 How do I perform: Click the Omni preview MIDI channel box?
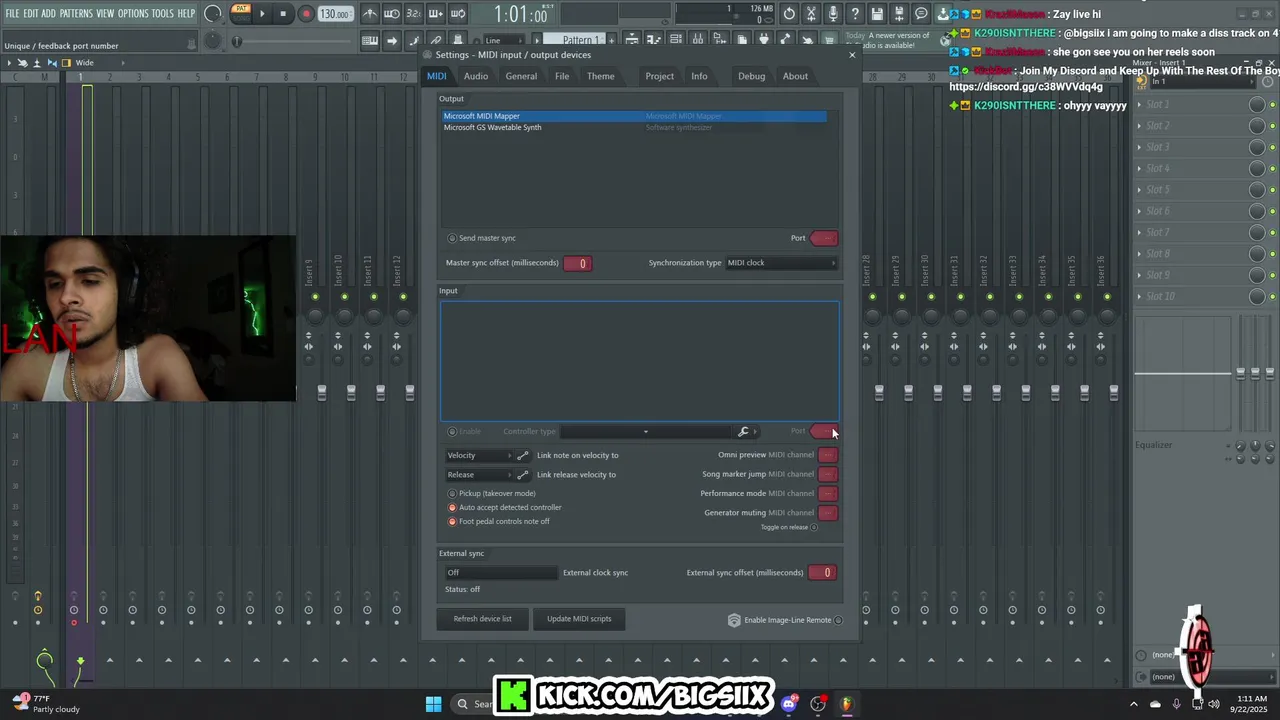pos(828,455)
